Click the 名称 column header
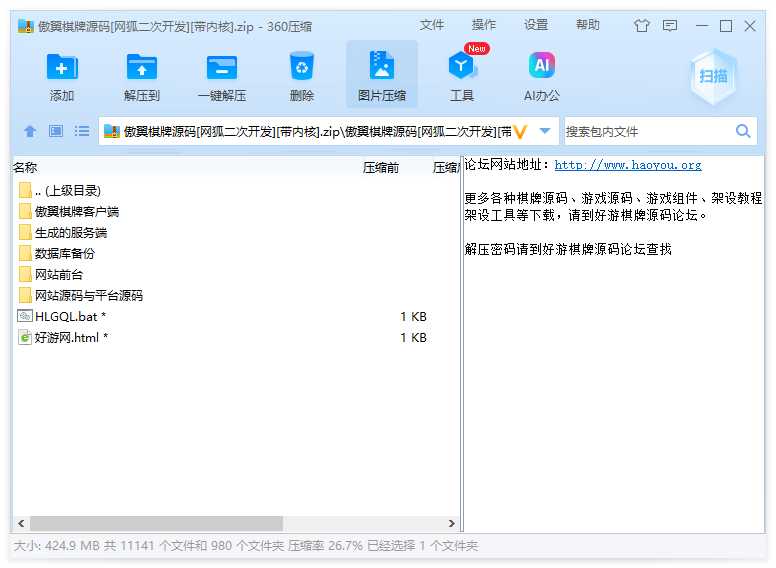 pyautogui.click(x=25, y=167)
